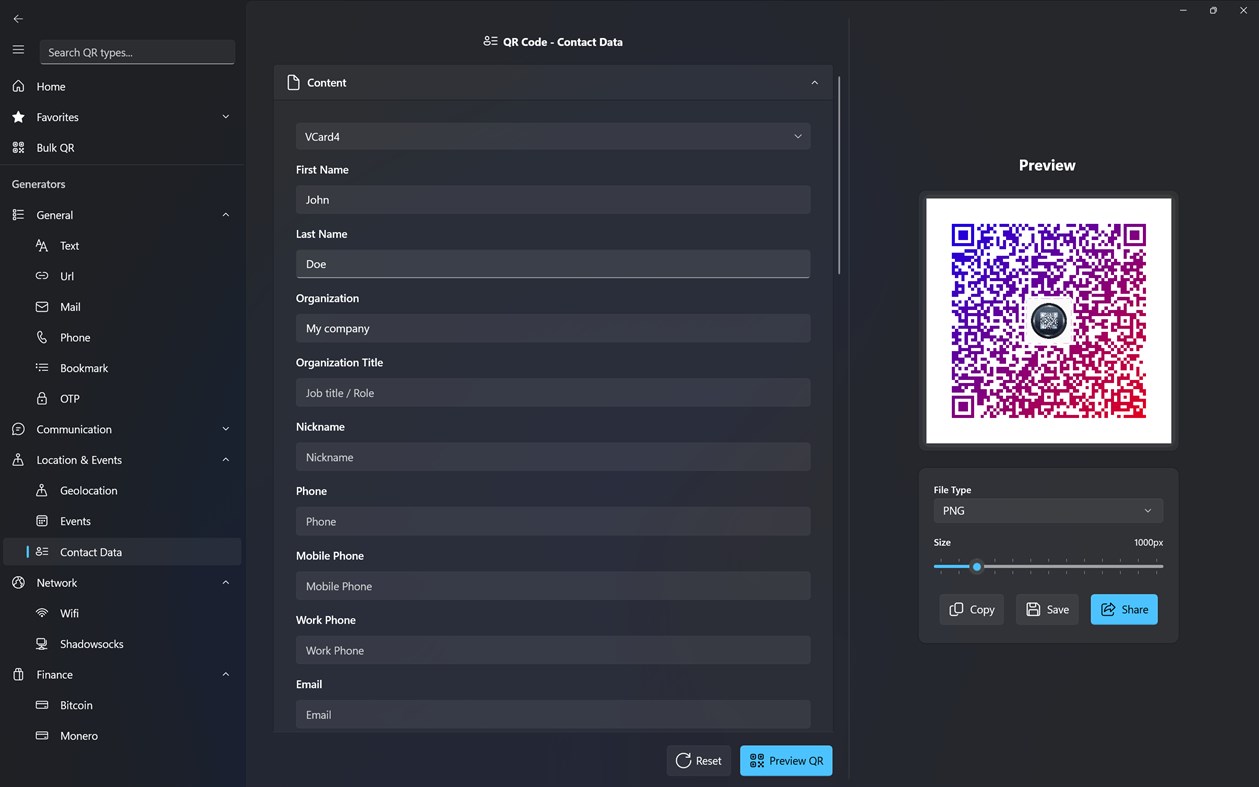The image size is (1259, 787).
Task: Select the Text generator in the sidebar
Action: pos(70,245)
